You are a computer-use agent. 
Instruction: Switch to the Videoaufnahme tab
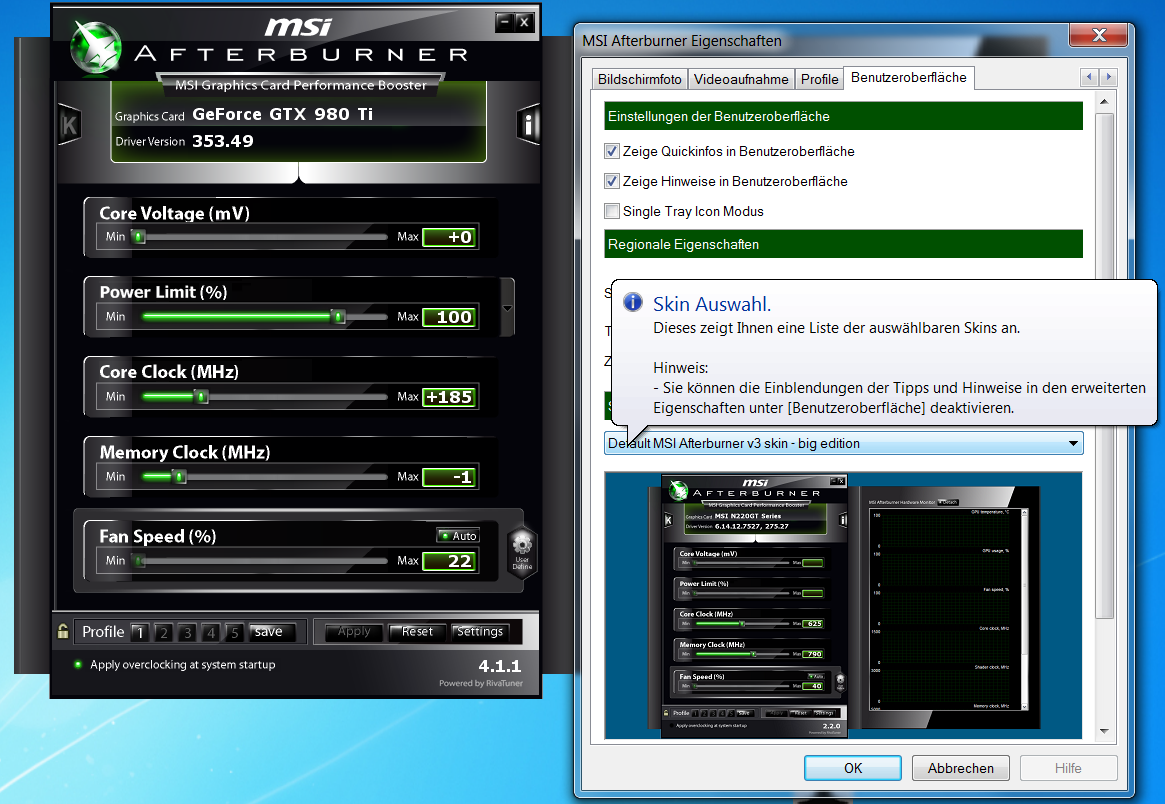(741, 80)
